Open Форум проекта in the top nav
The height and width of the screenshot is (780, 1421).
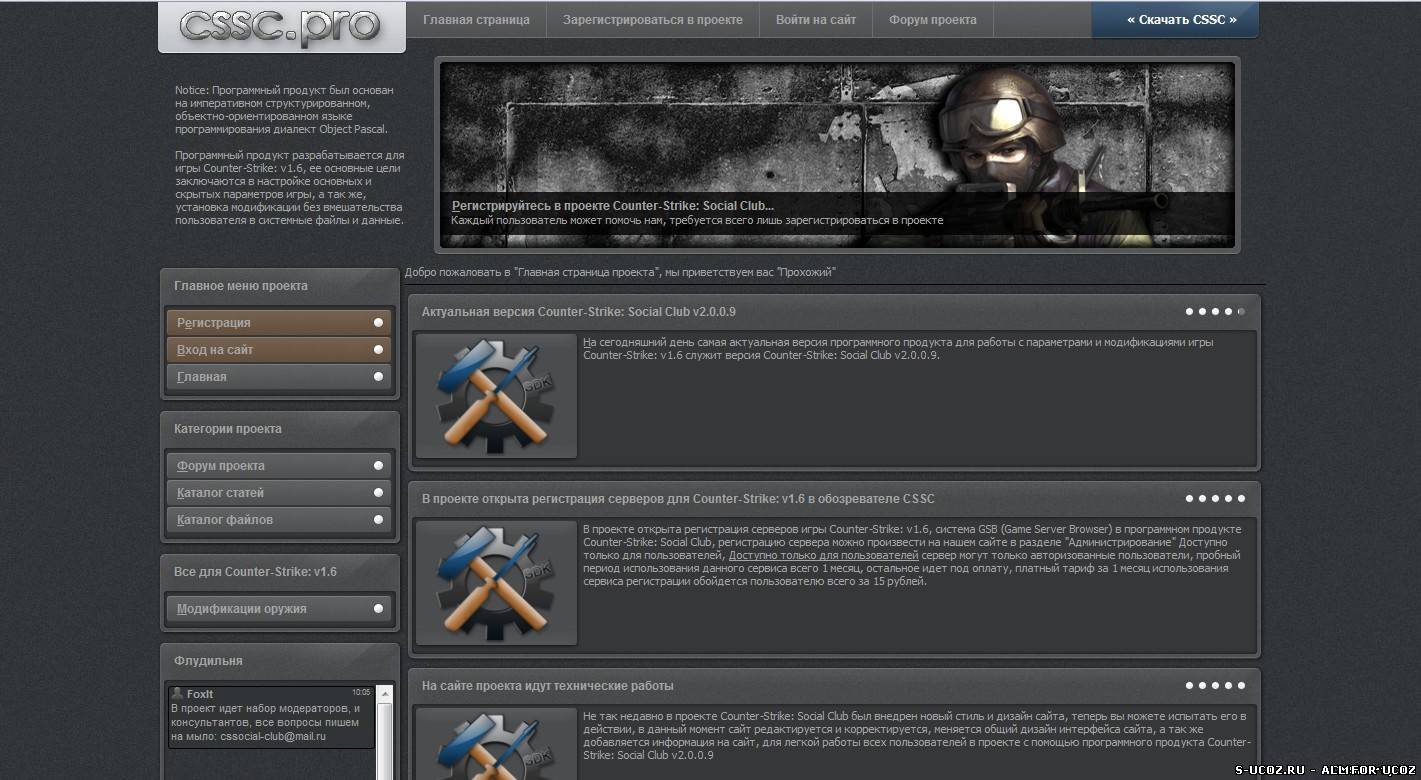[x=933, y=20]
